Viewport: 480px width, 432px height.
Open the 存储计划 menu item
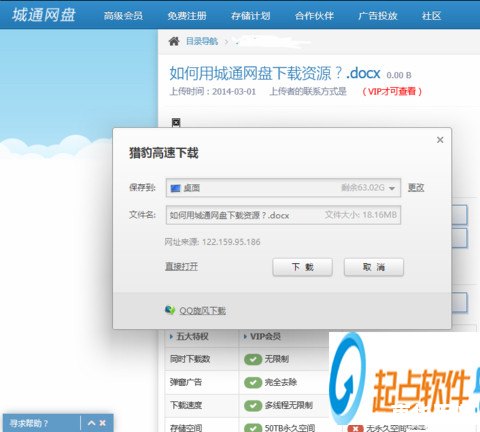251,16
